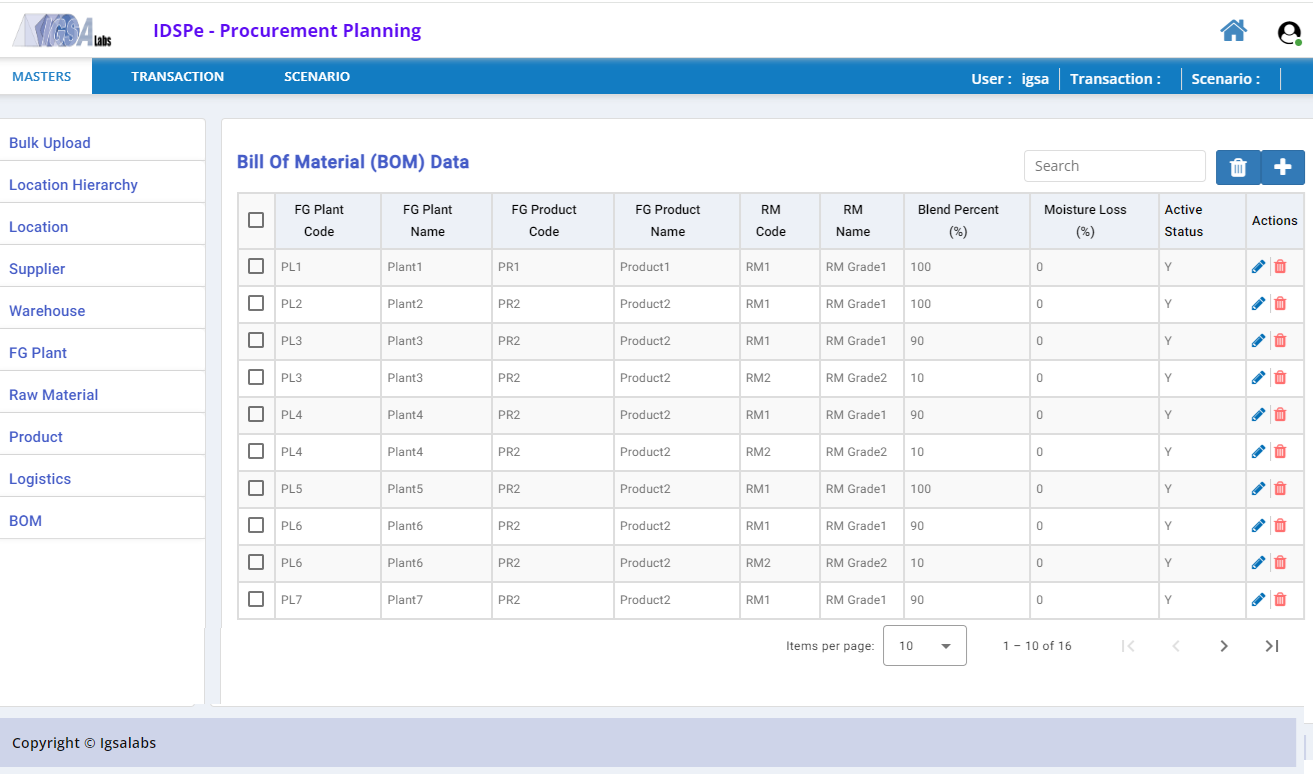Focus the Search input field
This screenshot has width=1313, height=779.
1115,166
